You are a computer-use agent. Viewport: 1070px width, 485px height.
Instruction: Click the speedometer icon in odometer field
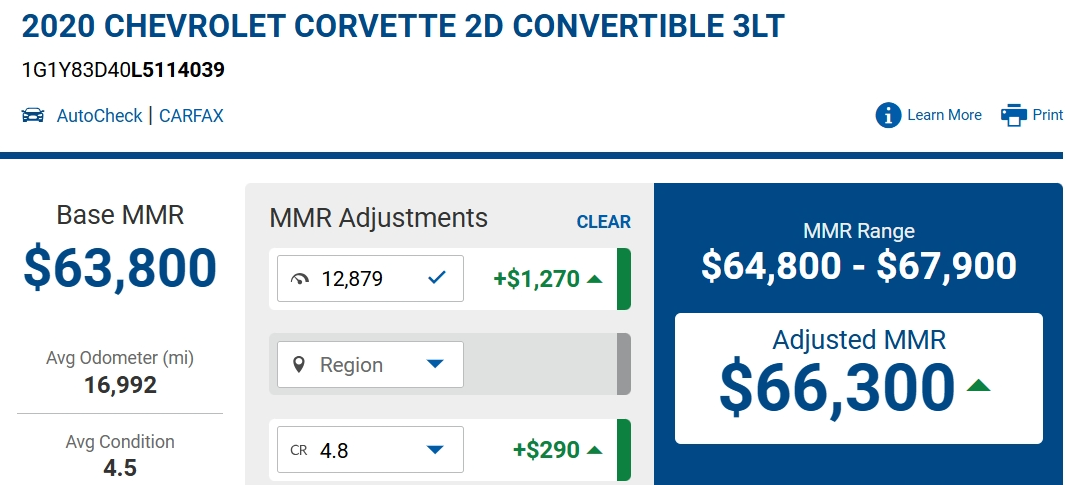[x=300, y=279]
